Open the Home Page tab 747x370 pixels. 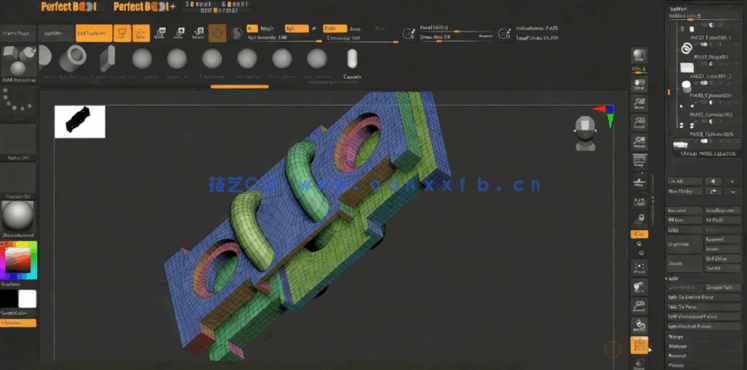tap(18, 33)
